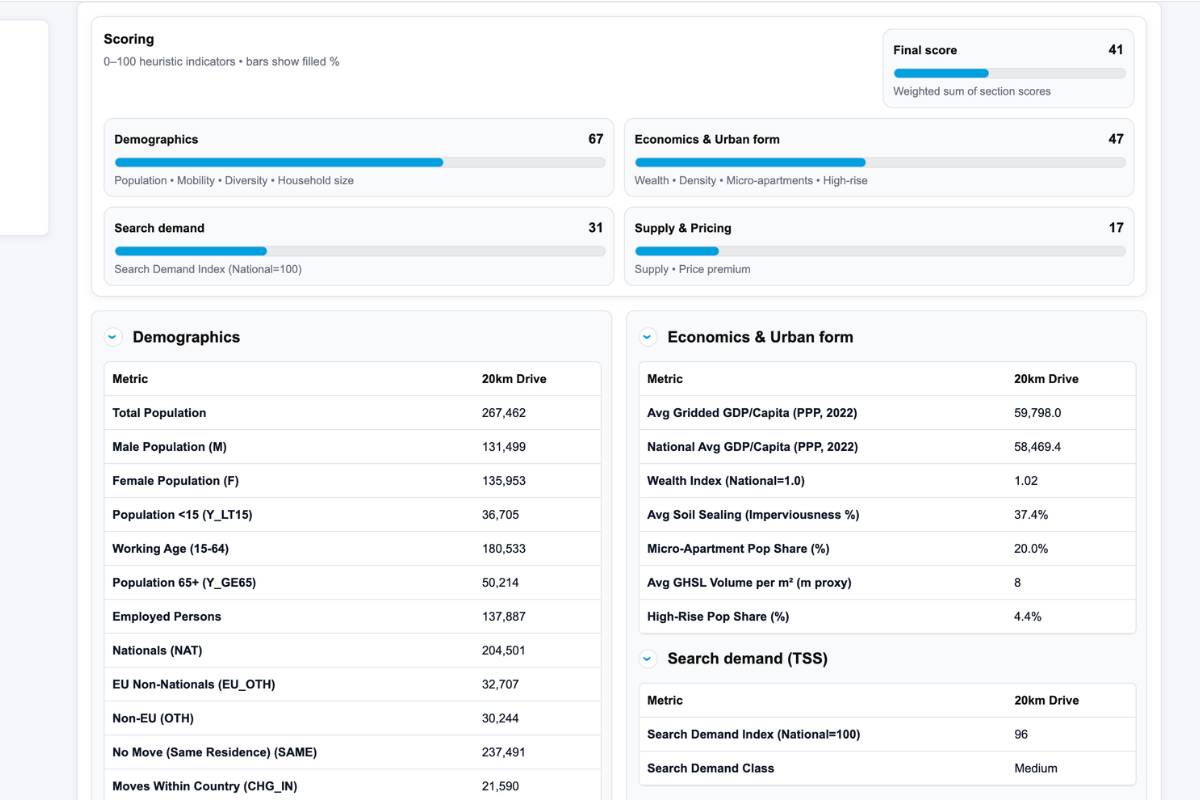Viewport: 1200px width, 800px height.
Task: Click the High-Rise Pop Share value 4.4%
Action: (1027, 616)
